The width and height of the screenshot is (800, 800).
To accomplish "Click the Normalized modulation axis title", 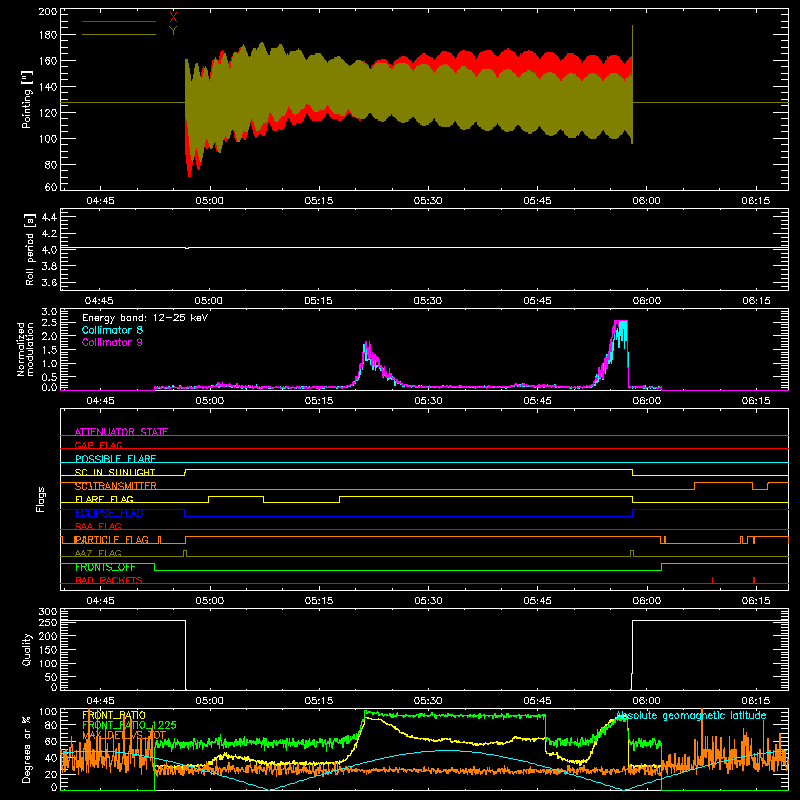I will [x=25, y=349].
